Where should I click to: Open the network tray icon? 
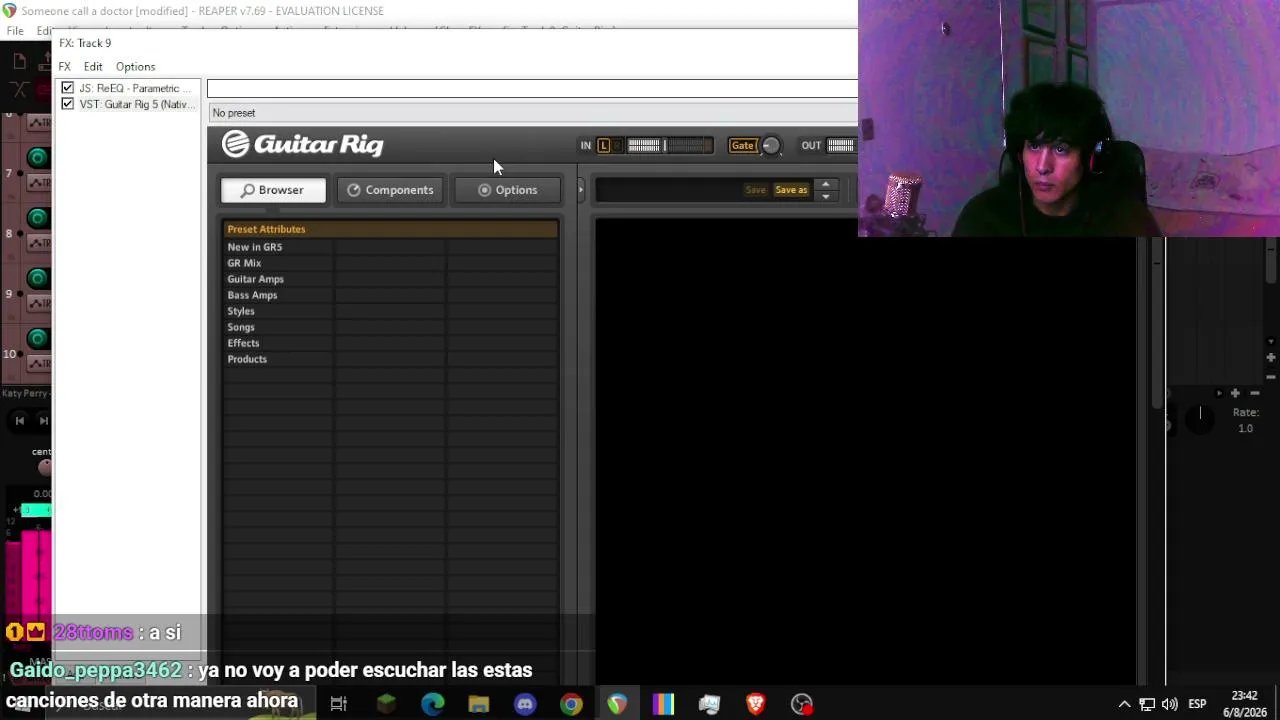1147,704
